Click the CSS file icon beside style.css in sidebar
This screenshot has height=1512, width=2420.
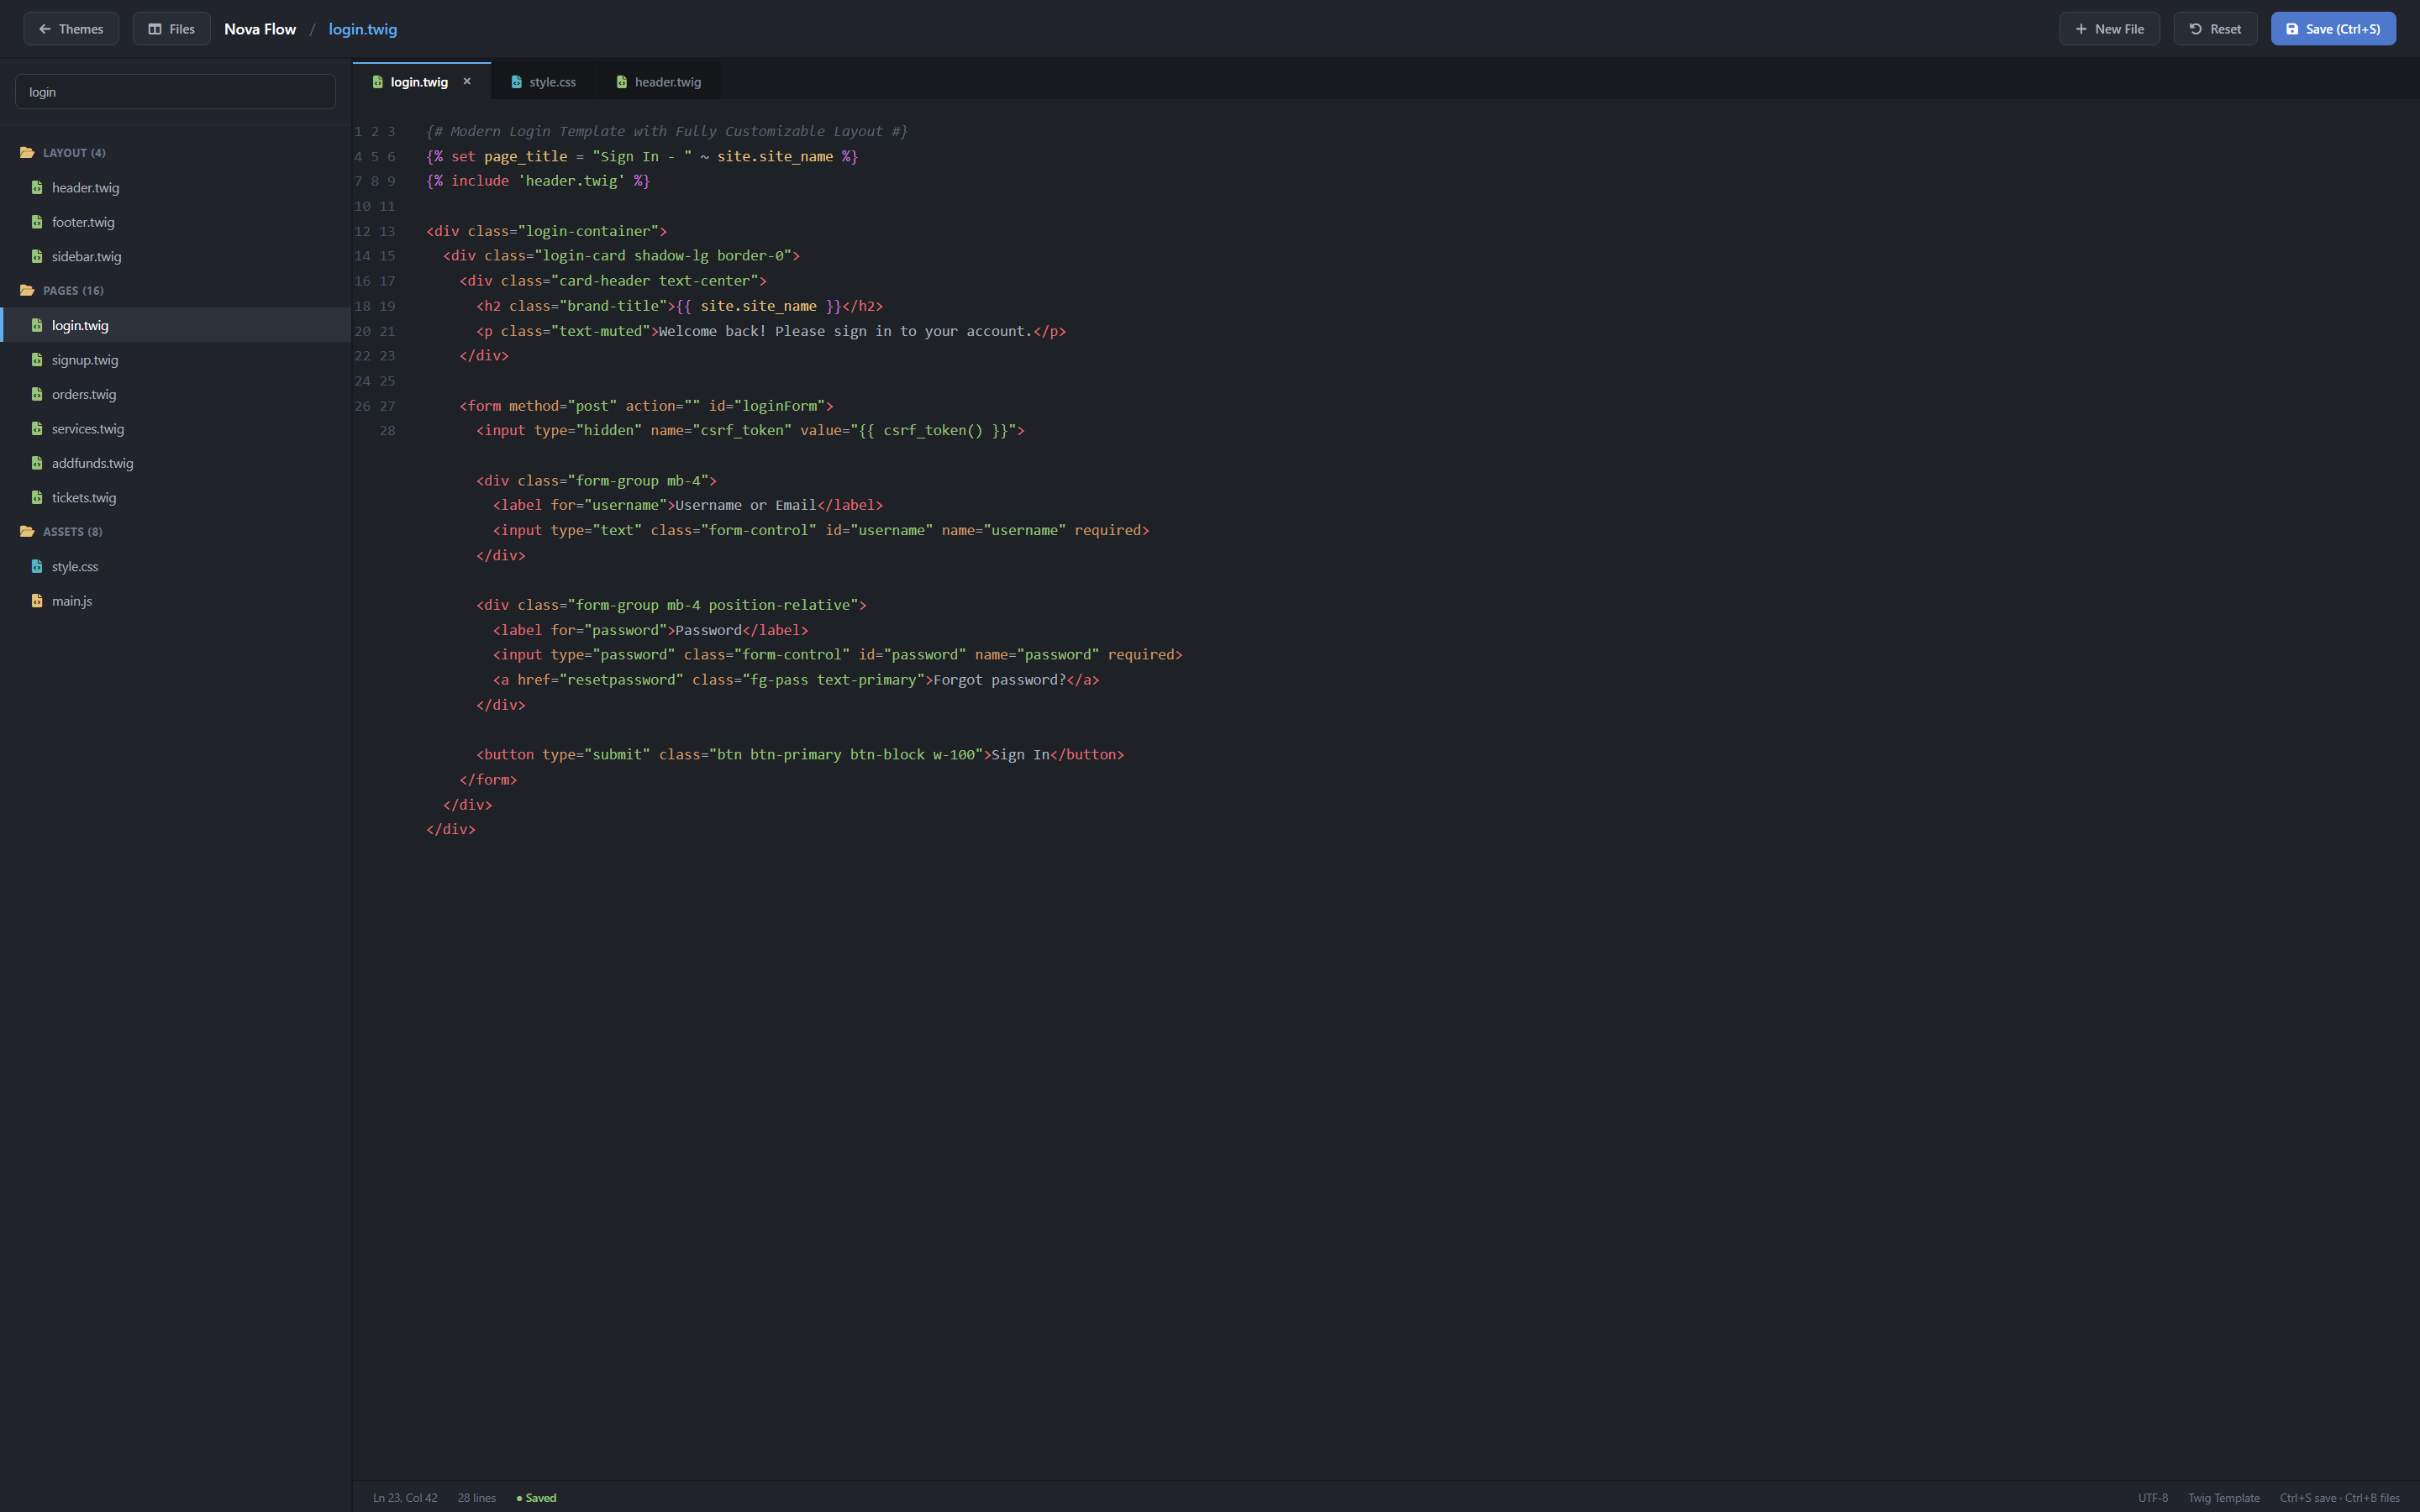coord(37,567)
